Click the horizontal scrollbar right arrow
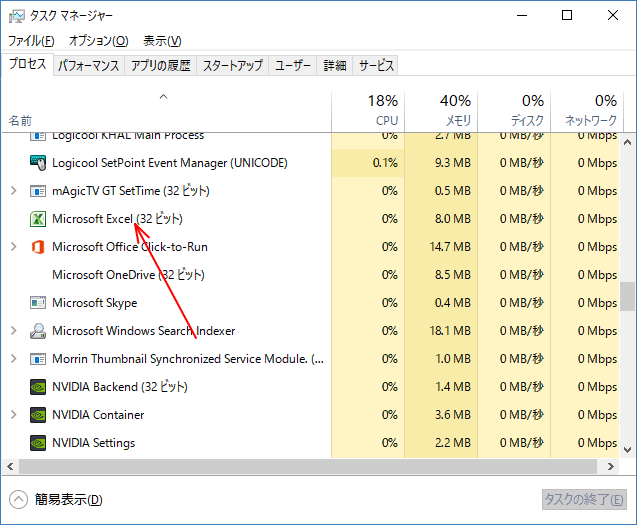 611,466
